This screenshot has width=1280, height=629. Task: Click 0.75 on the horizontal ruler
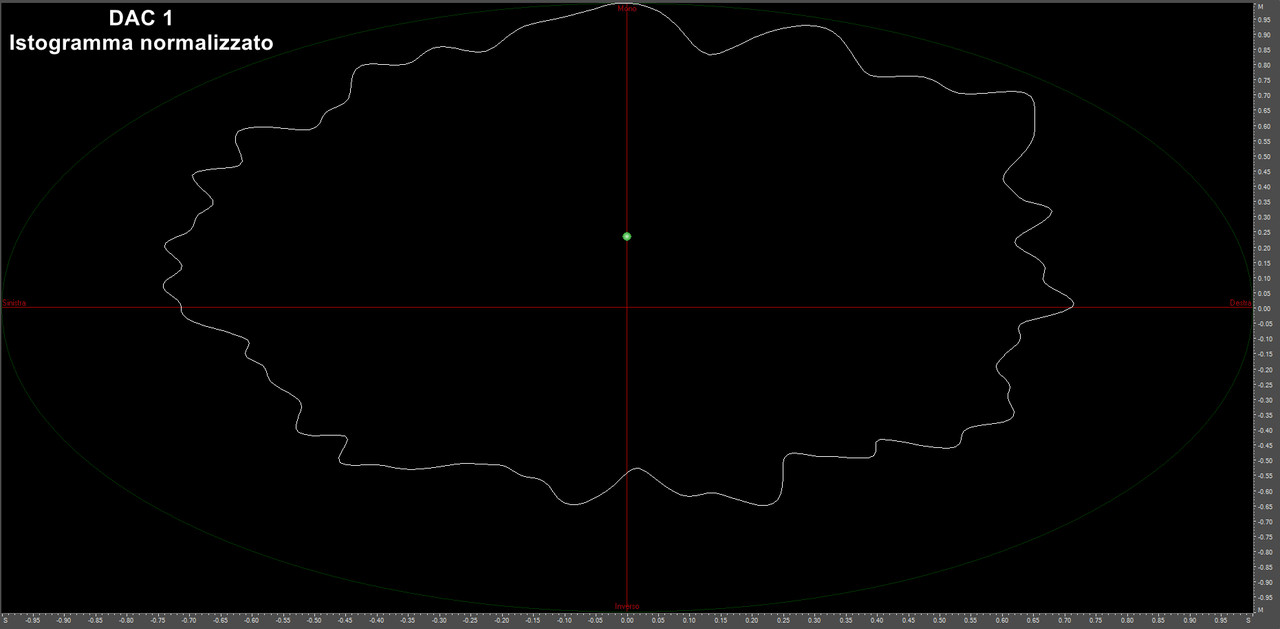pos(1096,621)
